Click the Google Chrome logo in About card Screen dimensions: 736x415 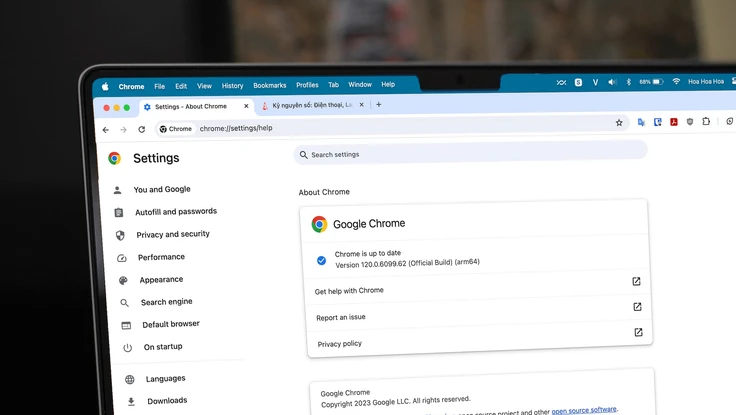[319, 224]
